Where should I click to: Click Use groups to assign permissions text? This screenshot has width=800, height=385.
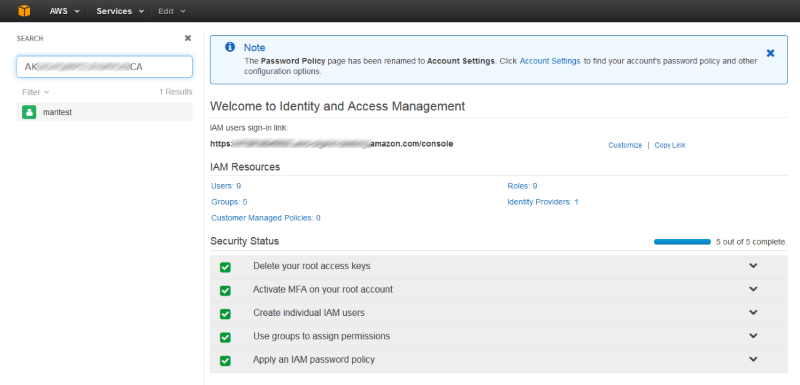(321, 336)
